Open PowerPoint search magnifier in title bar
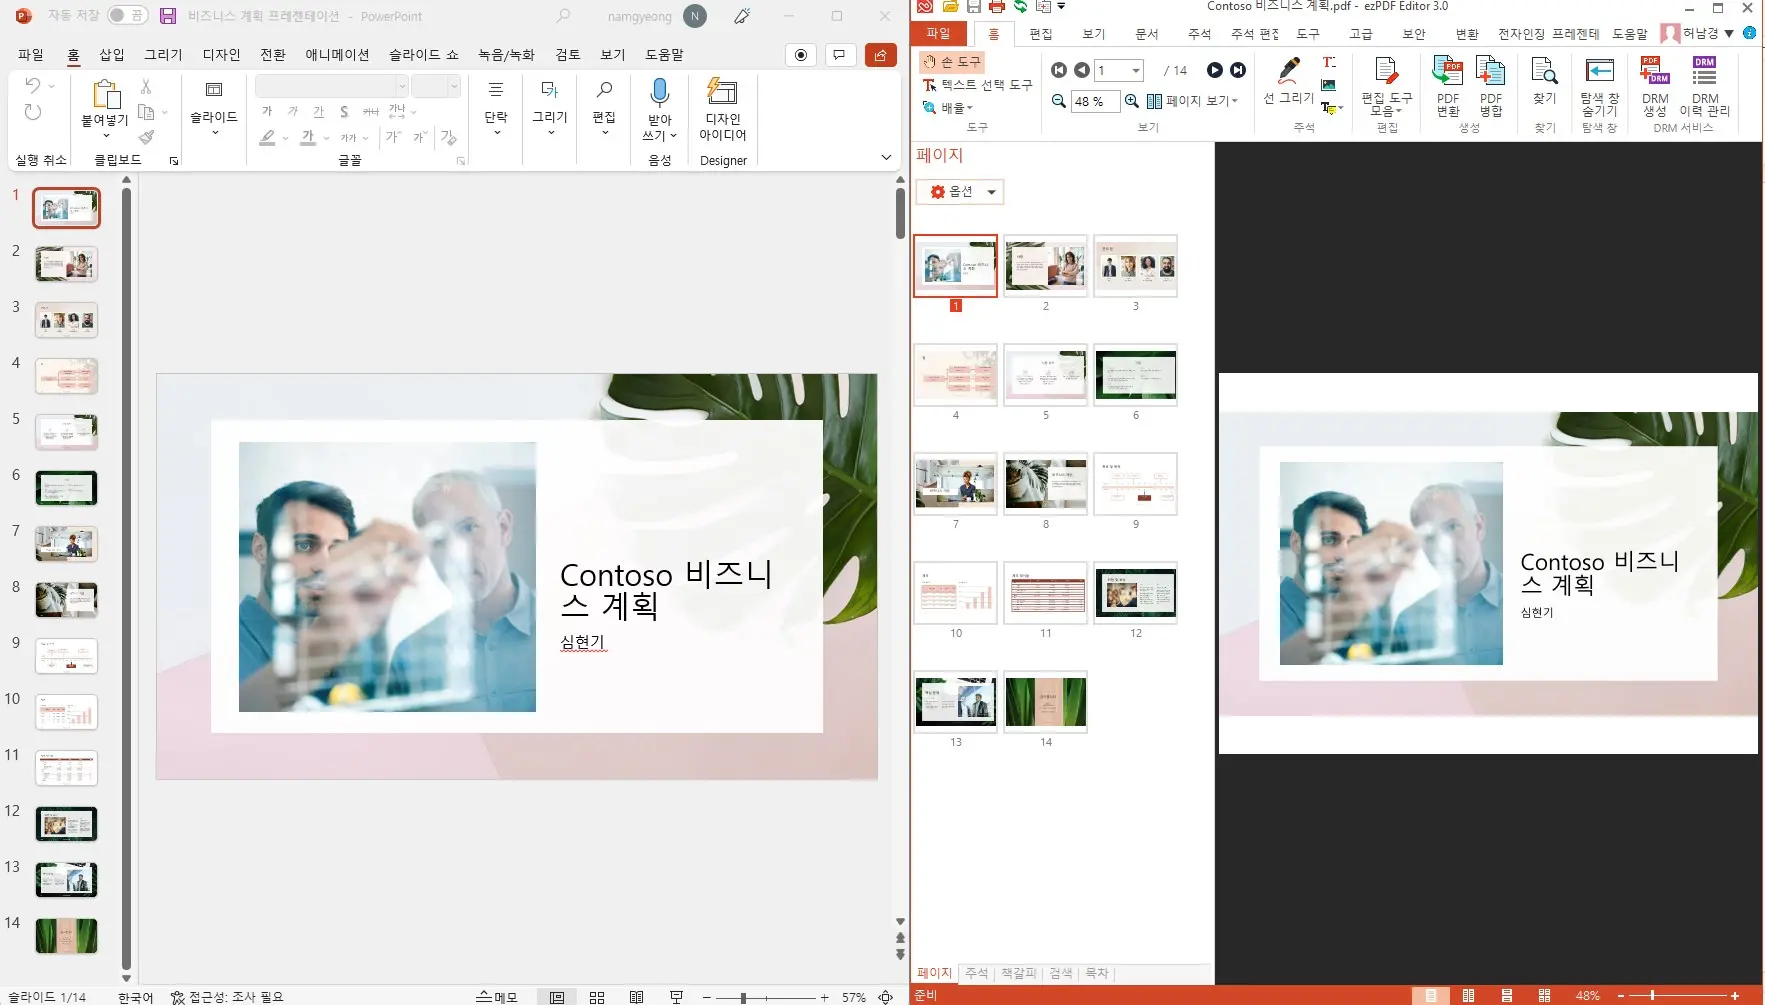The height and width of the screenshot is (1005, 1765). pos(564,16)
